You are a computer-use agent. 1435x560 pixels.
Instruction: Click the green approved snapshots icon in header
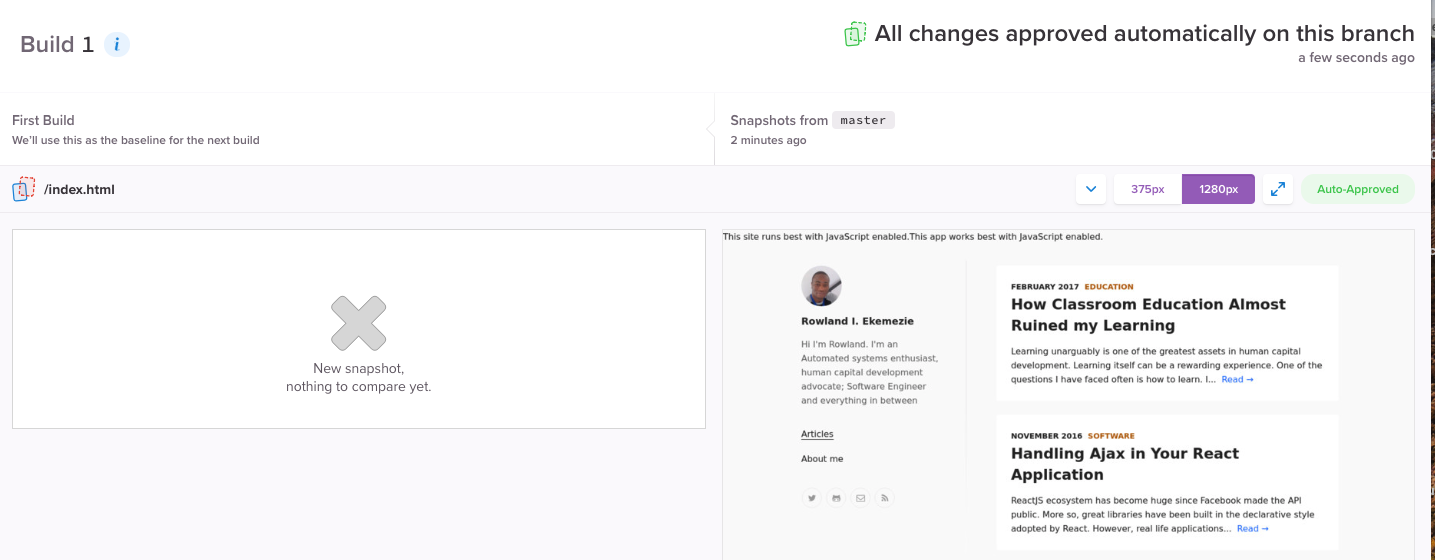click(x=855, y=34)
